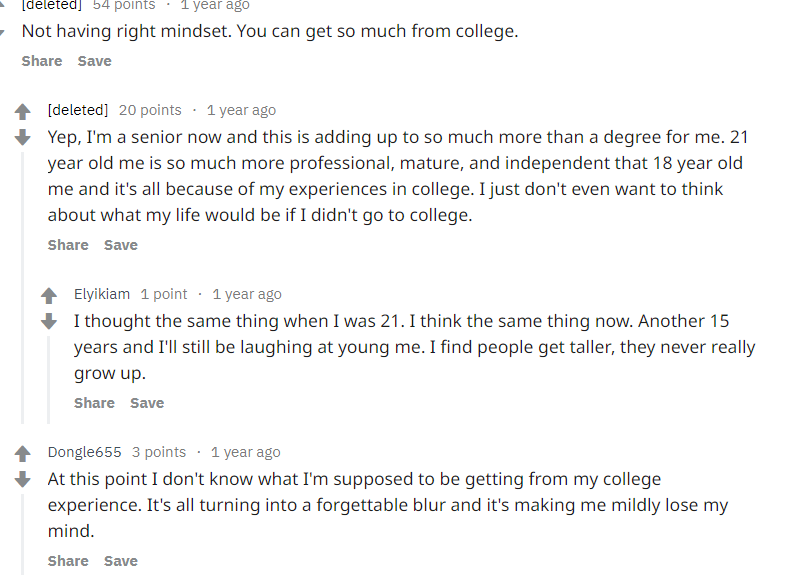Save Dongle655's comment
798x575 pixels.
(121, 561)
